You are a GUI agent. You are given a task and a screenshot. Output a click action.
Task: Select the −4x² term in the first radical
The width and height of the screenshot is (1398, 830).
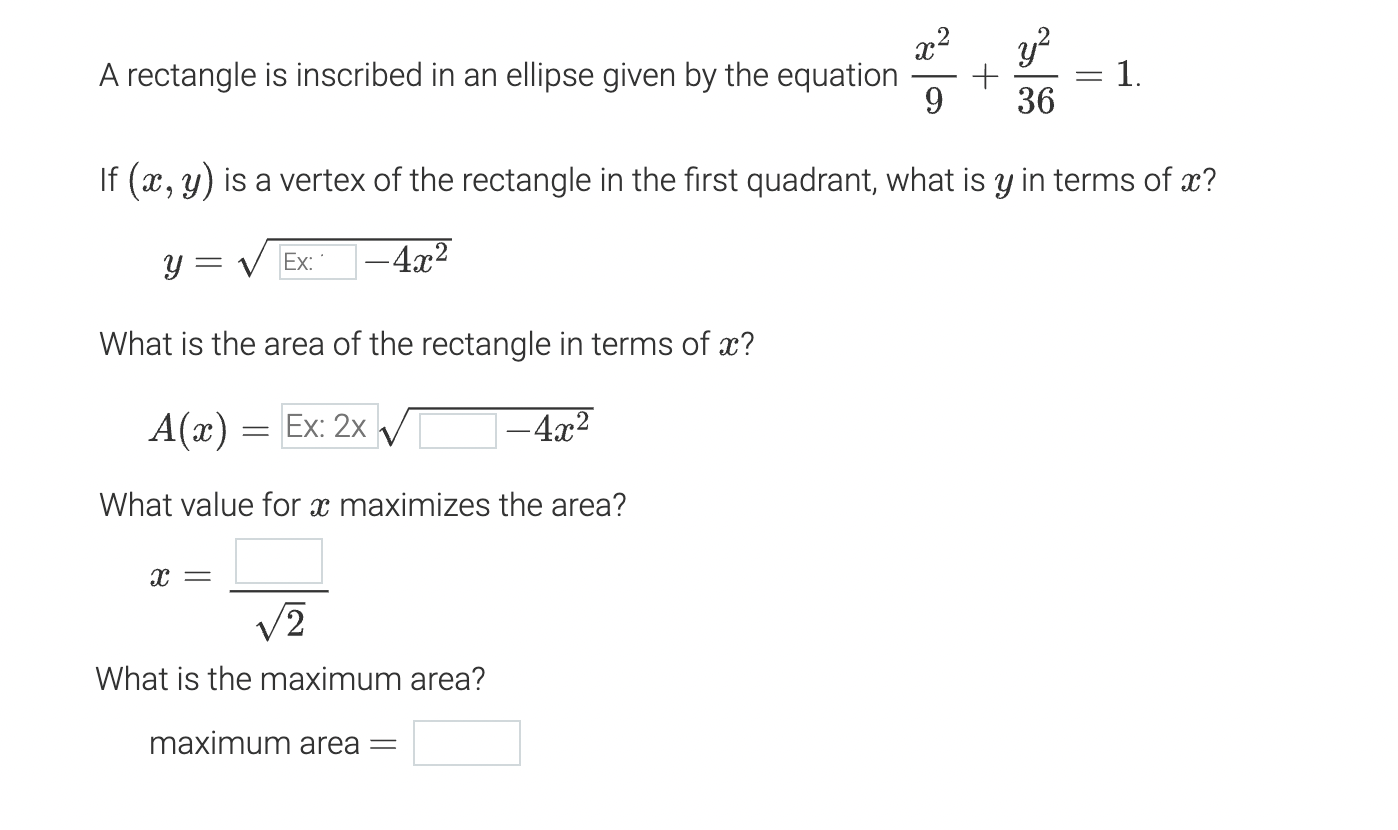404,258
